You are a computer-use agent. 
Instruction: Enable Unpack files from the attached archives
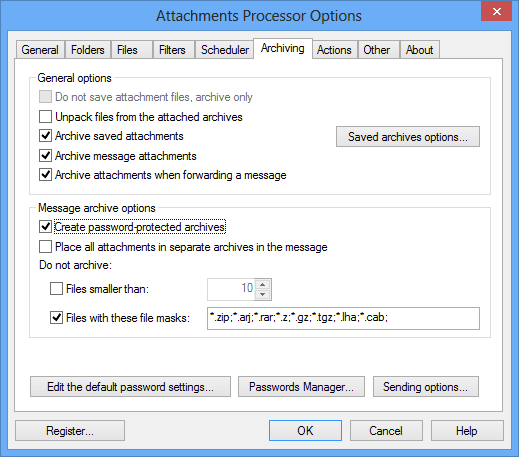click(45, 117)
